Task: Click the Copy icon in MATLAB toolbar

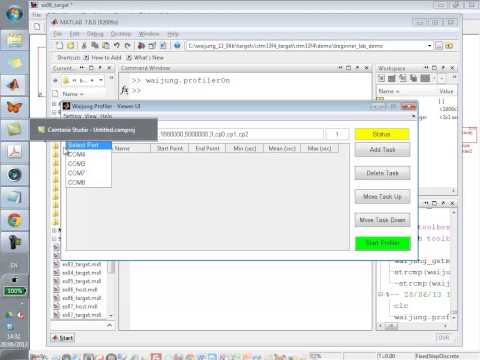Action: (x=95, y=45)
